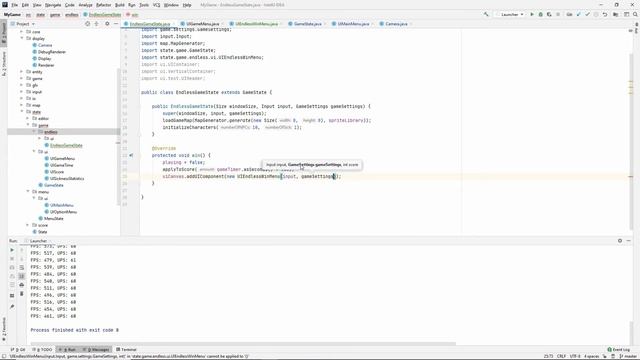Open the Refactor menu
The image size is (640, 360).
[x=103, y=5]
